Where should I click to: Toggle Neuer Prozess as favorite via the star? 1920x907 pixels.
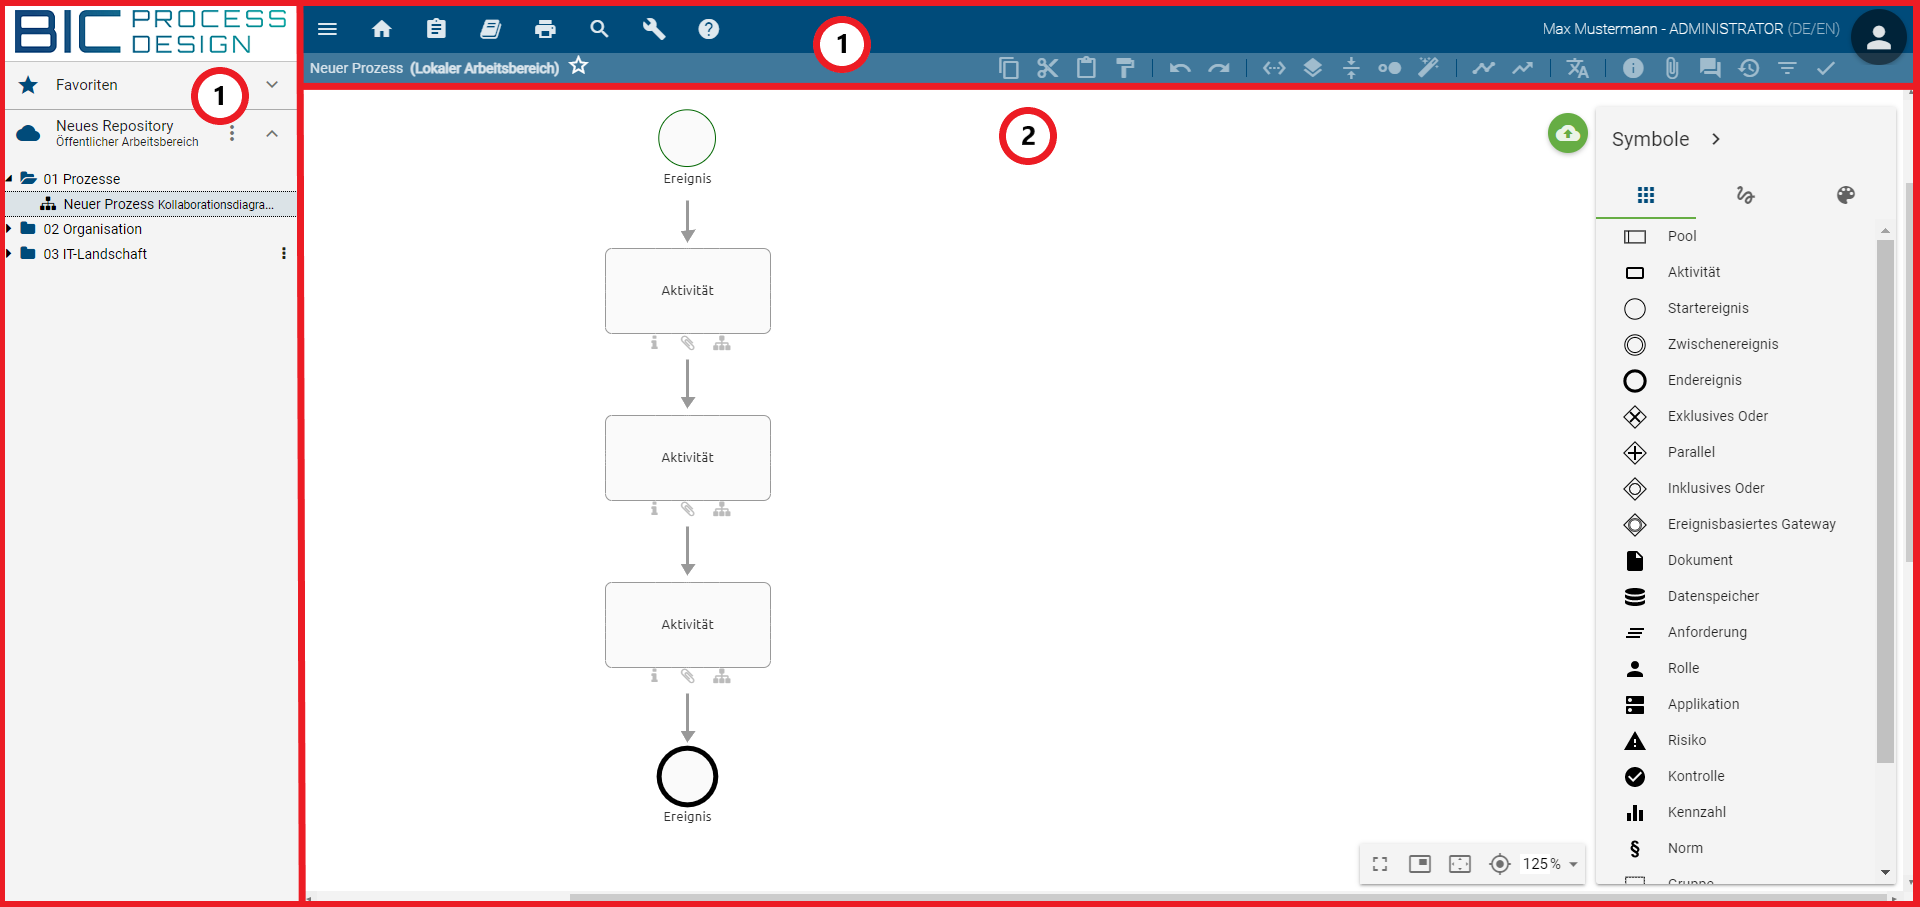[578, 66]
